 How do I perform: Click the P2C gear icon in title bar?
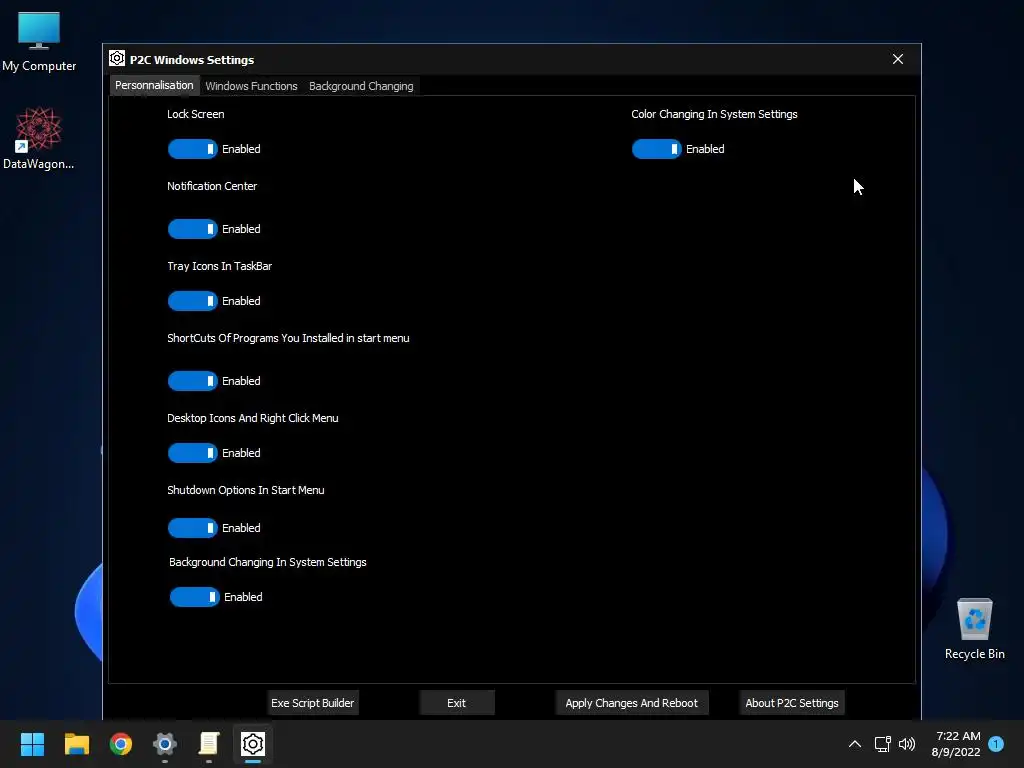(x=117, y=59)
